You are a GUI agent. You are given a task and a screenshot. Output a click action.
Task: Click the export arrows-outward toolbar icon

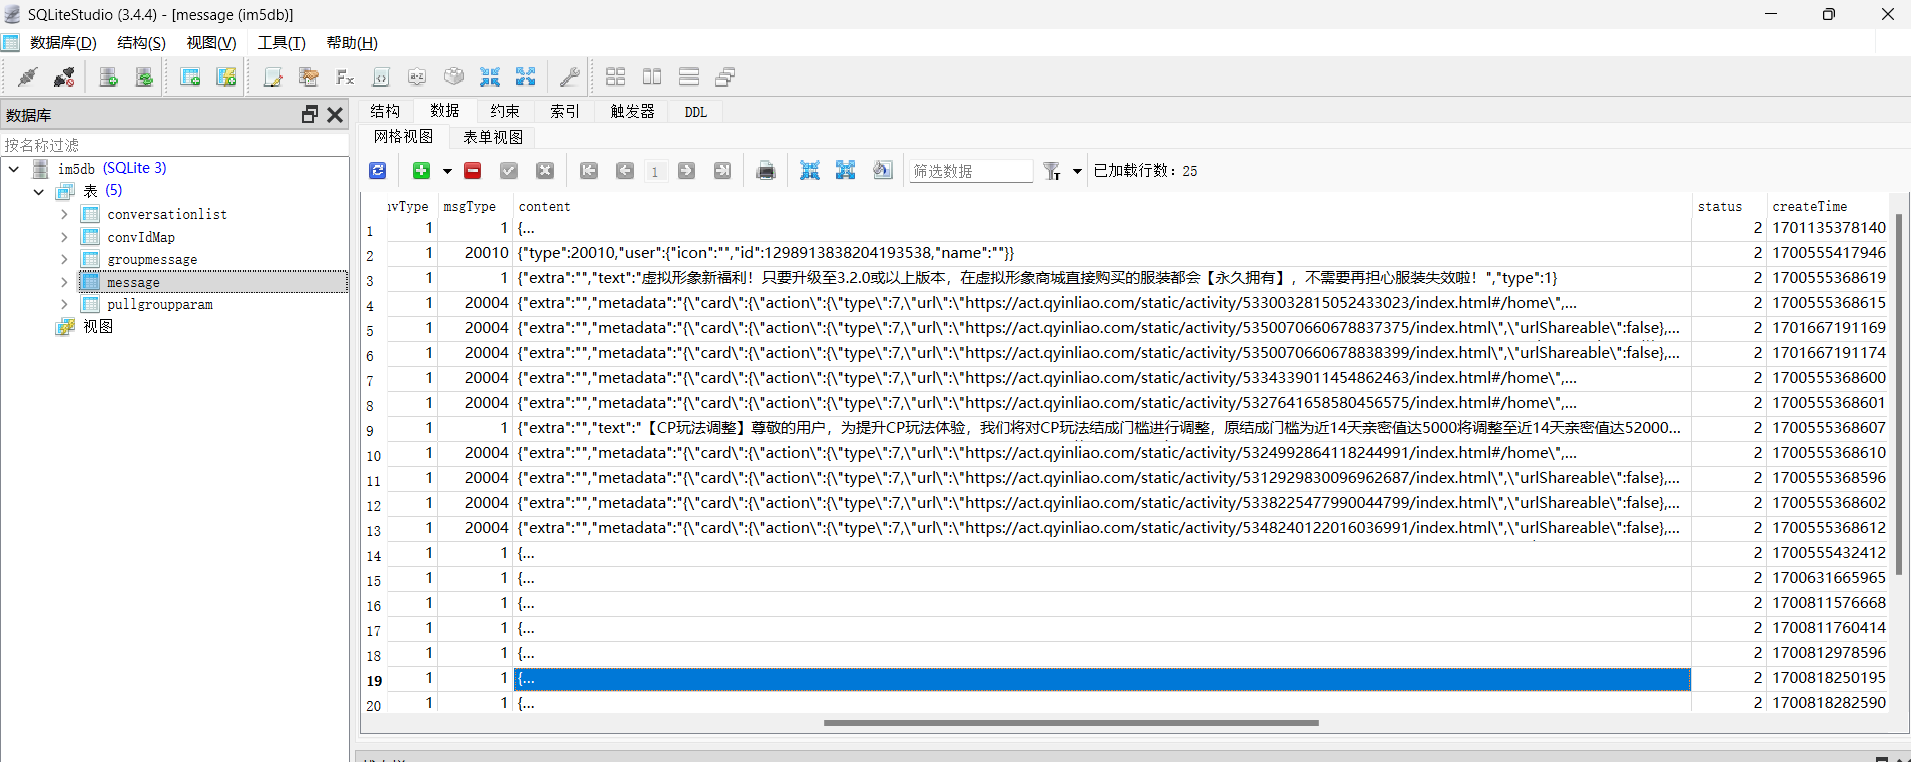click(526, 77)
